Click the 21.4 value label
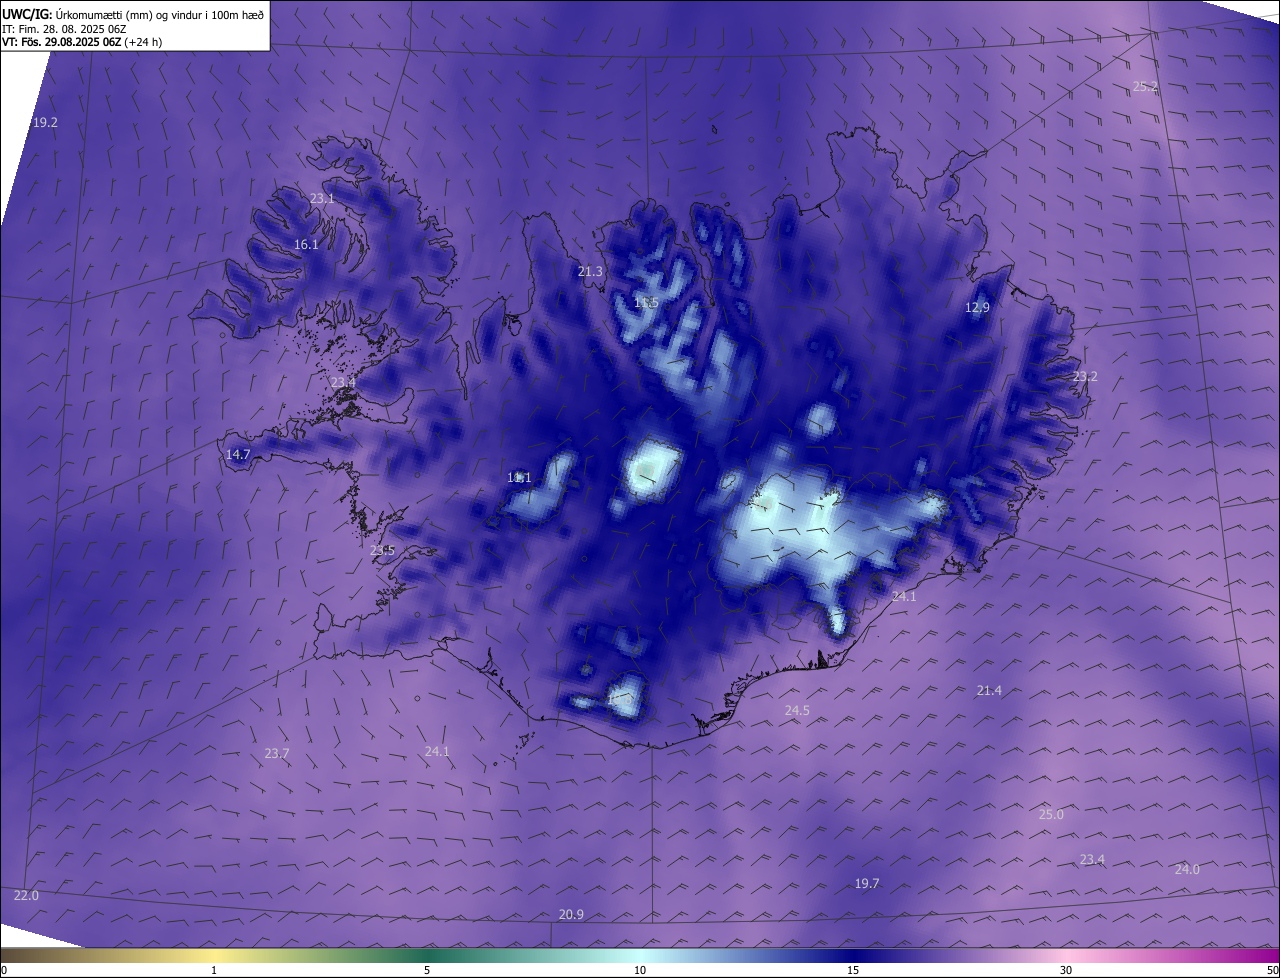Image resolution: width=1280 pixels, height=978 pixels. pos(989,690)
